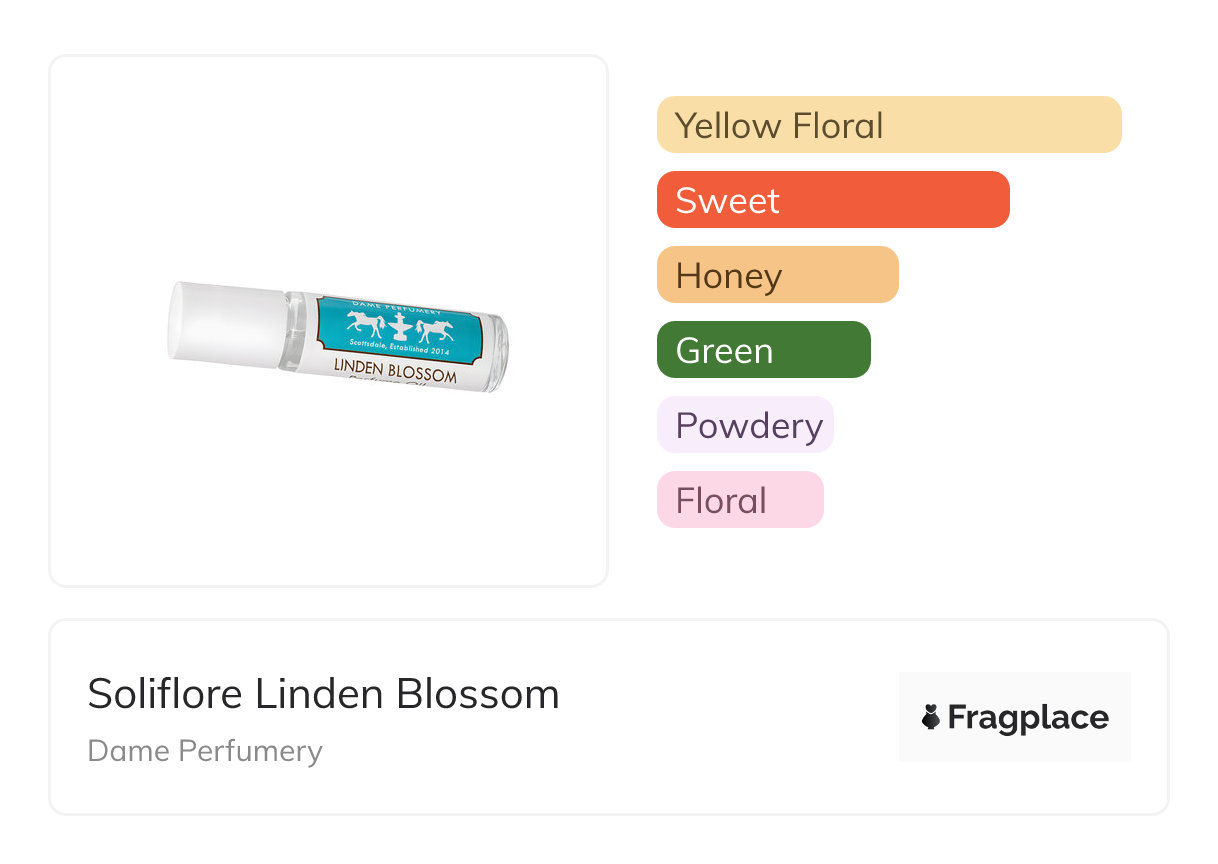Open the Dame Perfumery brand link
Viewport: 1218px width, 864px height.
[x=205, y=751]
